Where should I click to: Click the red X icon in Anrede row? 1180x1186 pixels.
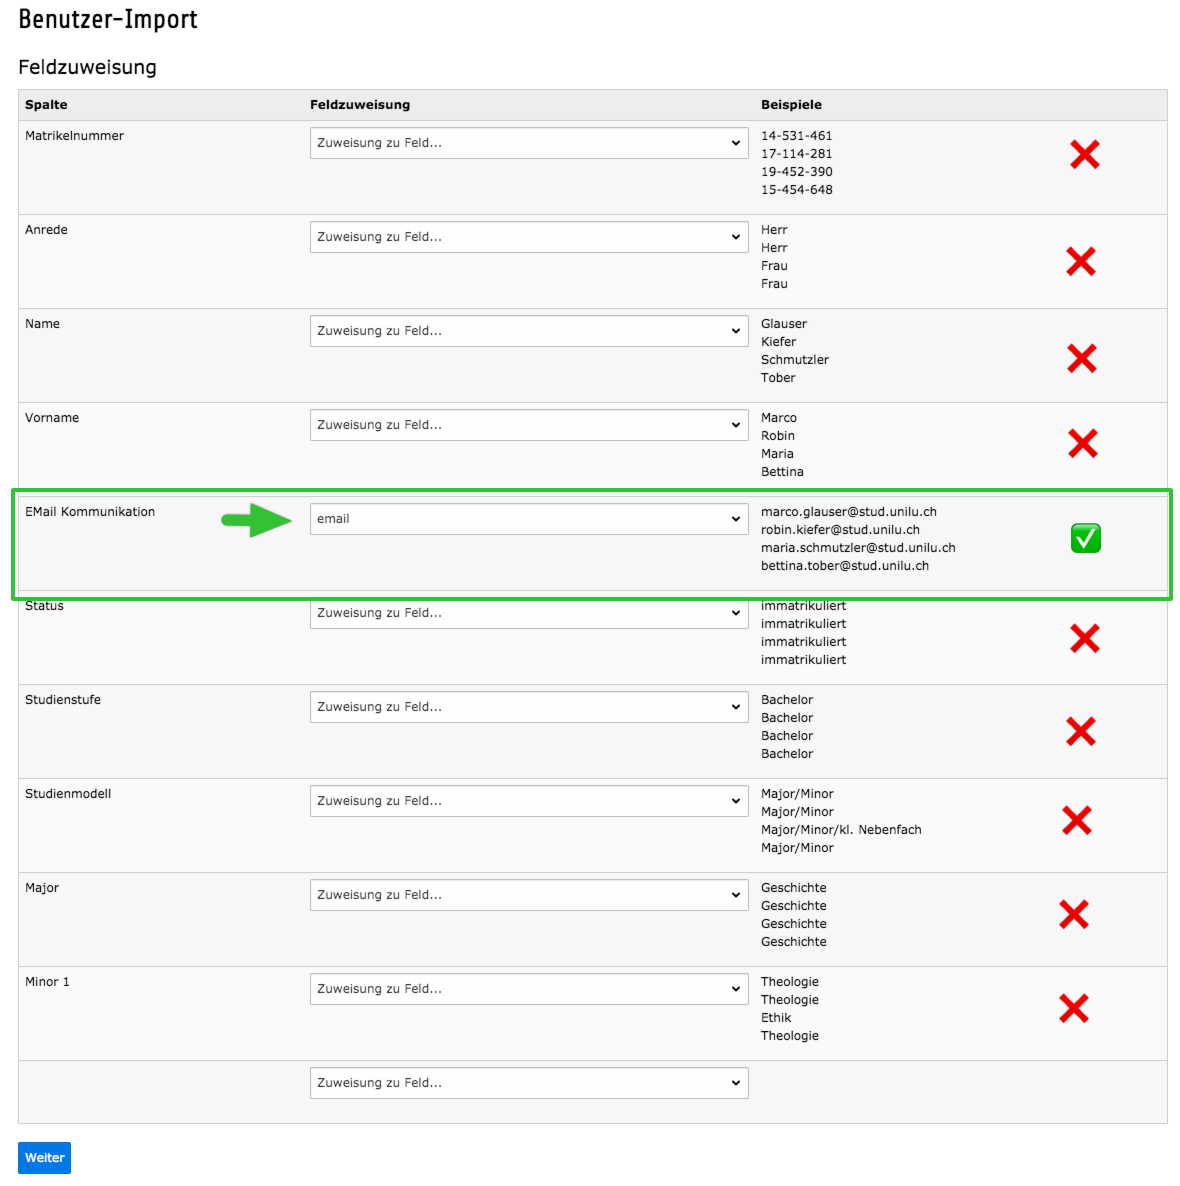tap(1081, 262)
